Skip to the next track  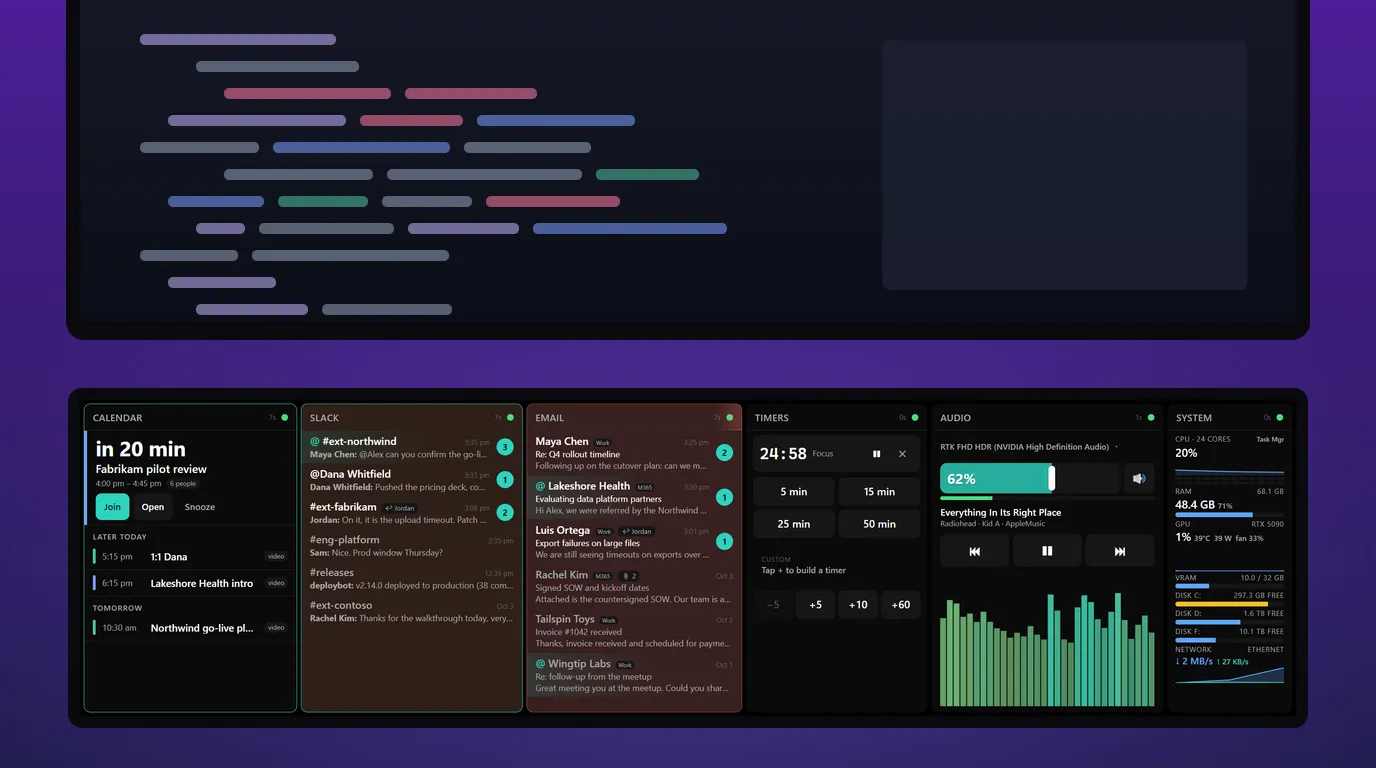click(x=1120, y=551)
